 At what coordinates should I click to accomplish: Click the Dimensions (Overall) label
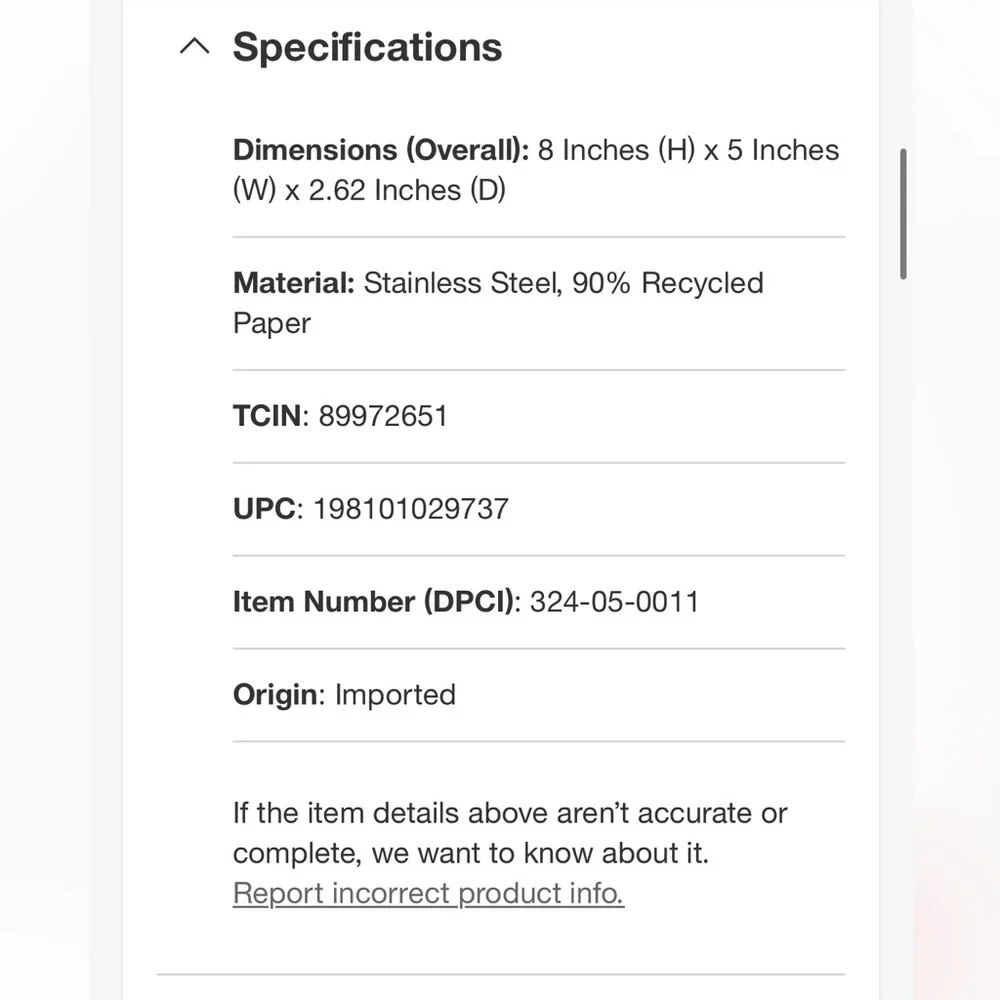381,151
